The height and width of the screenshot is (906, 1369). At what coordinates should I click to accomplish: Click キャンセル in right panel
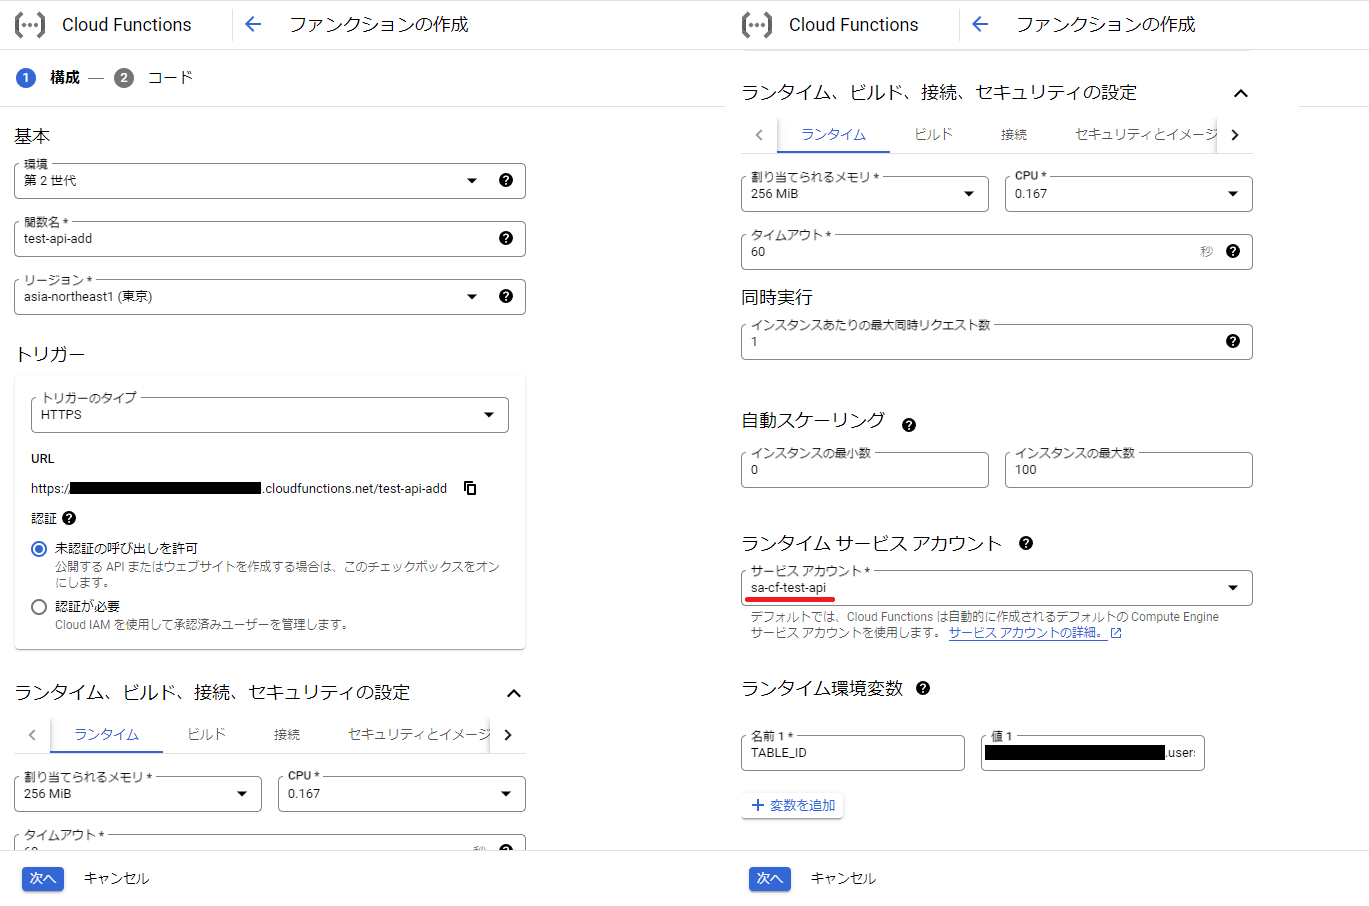coord(844,878)
